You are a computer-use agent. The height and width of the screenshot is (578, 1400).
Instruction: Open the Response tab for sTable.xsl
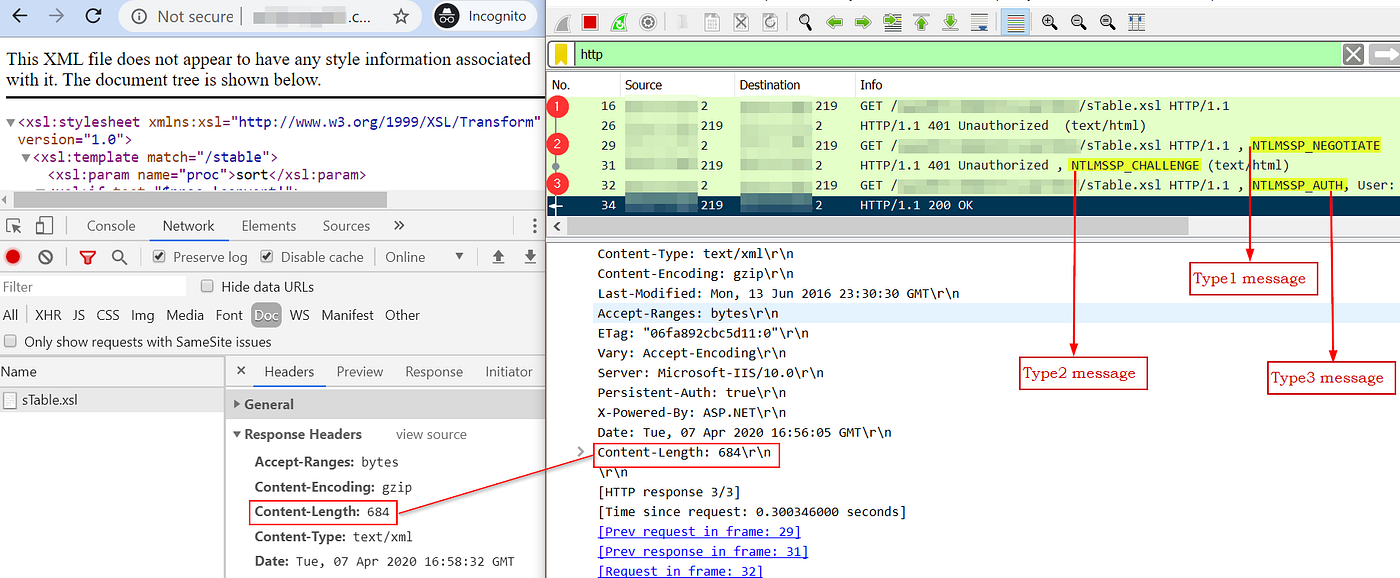tap(434, 371)
